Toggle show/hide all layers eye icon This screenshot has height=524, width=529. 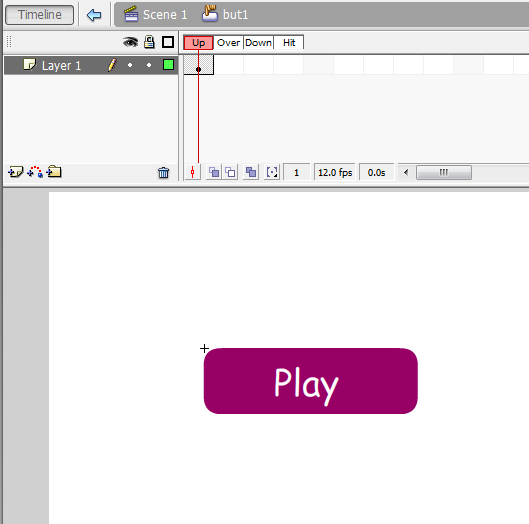[130, 42]
